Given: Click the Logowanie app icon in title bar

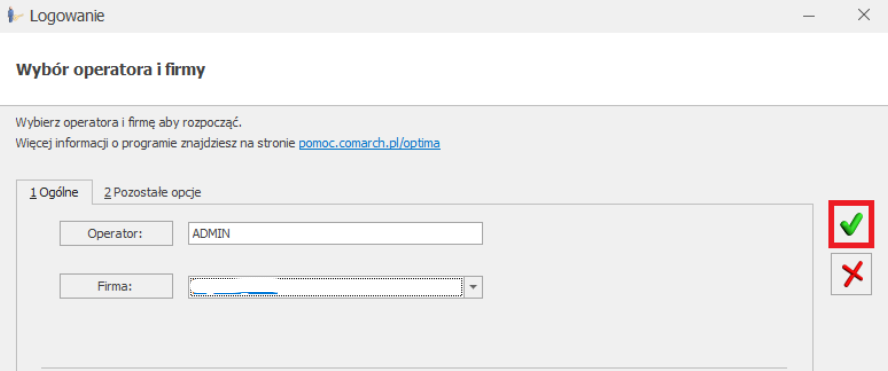Looking at the screenshot, I should (15, 15).
